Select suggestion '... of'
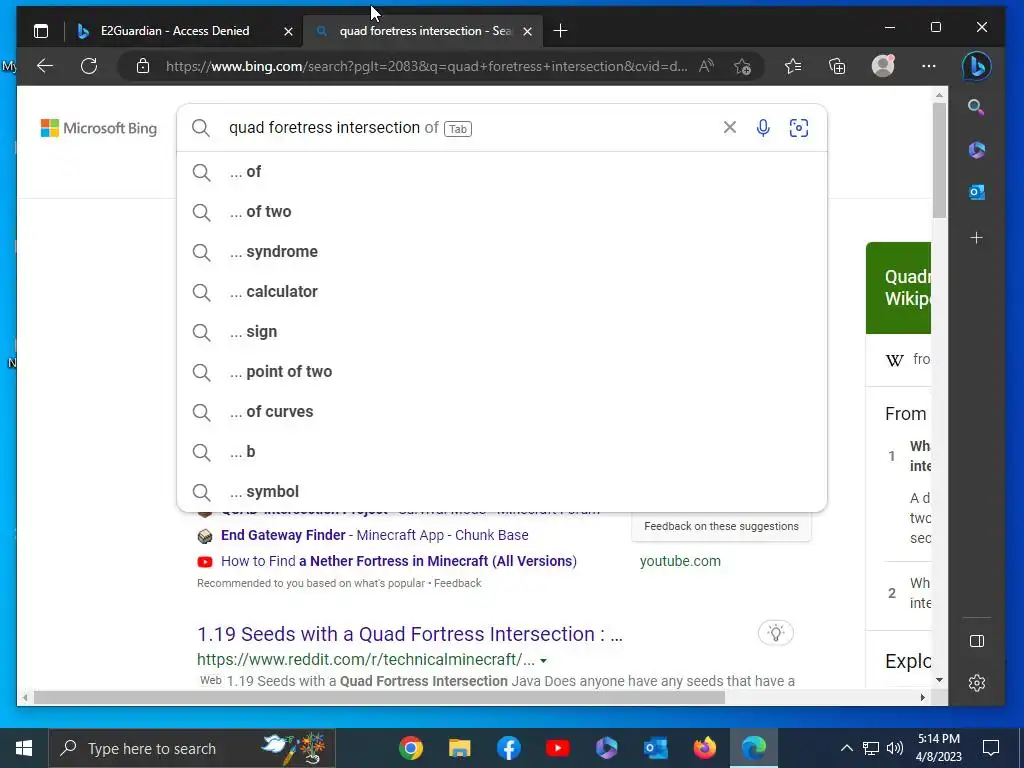 [x=502, y=172]
